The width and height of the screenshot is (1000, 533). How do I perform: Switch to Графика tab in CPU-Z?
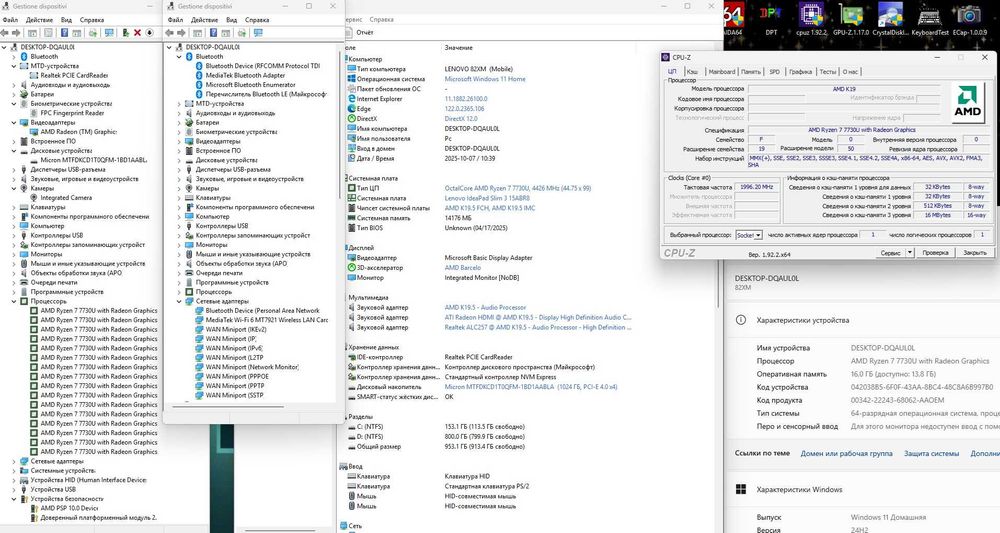pos(800,72)
